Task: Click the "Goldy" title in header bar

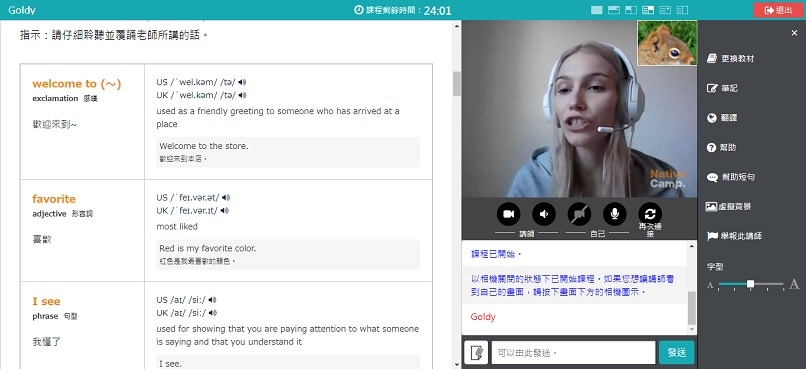Action: tap(22, 10)
